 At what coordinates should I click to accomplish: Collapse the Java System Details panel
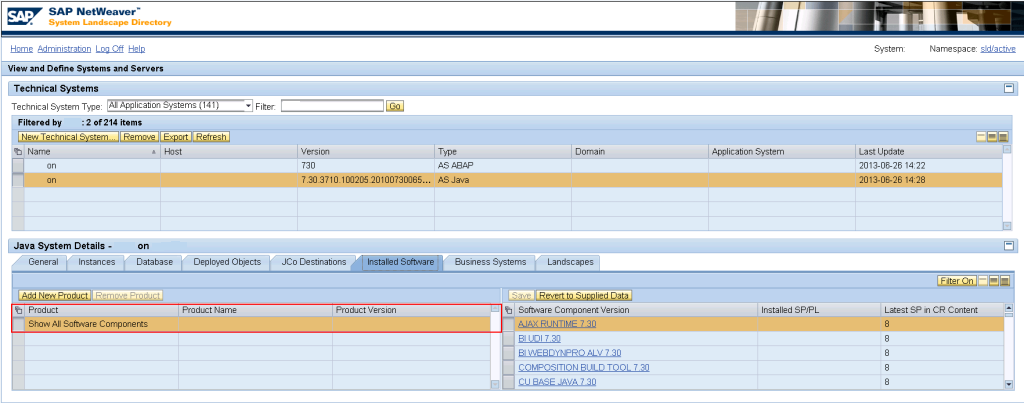pyautogui.click(x=1008, y=246)
